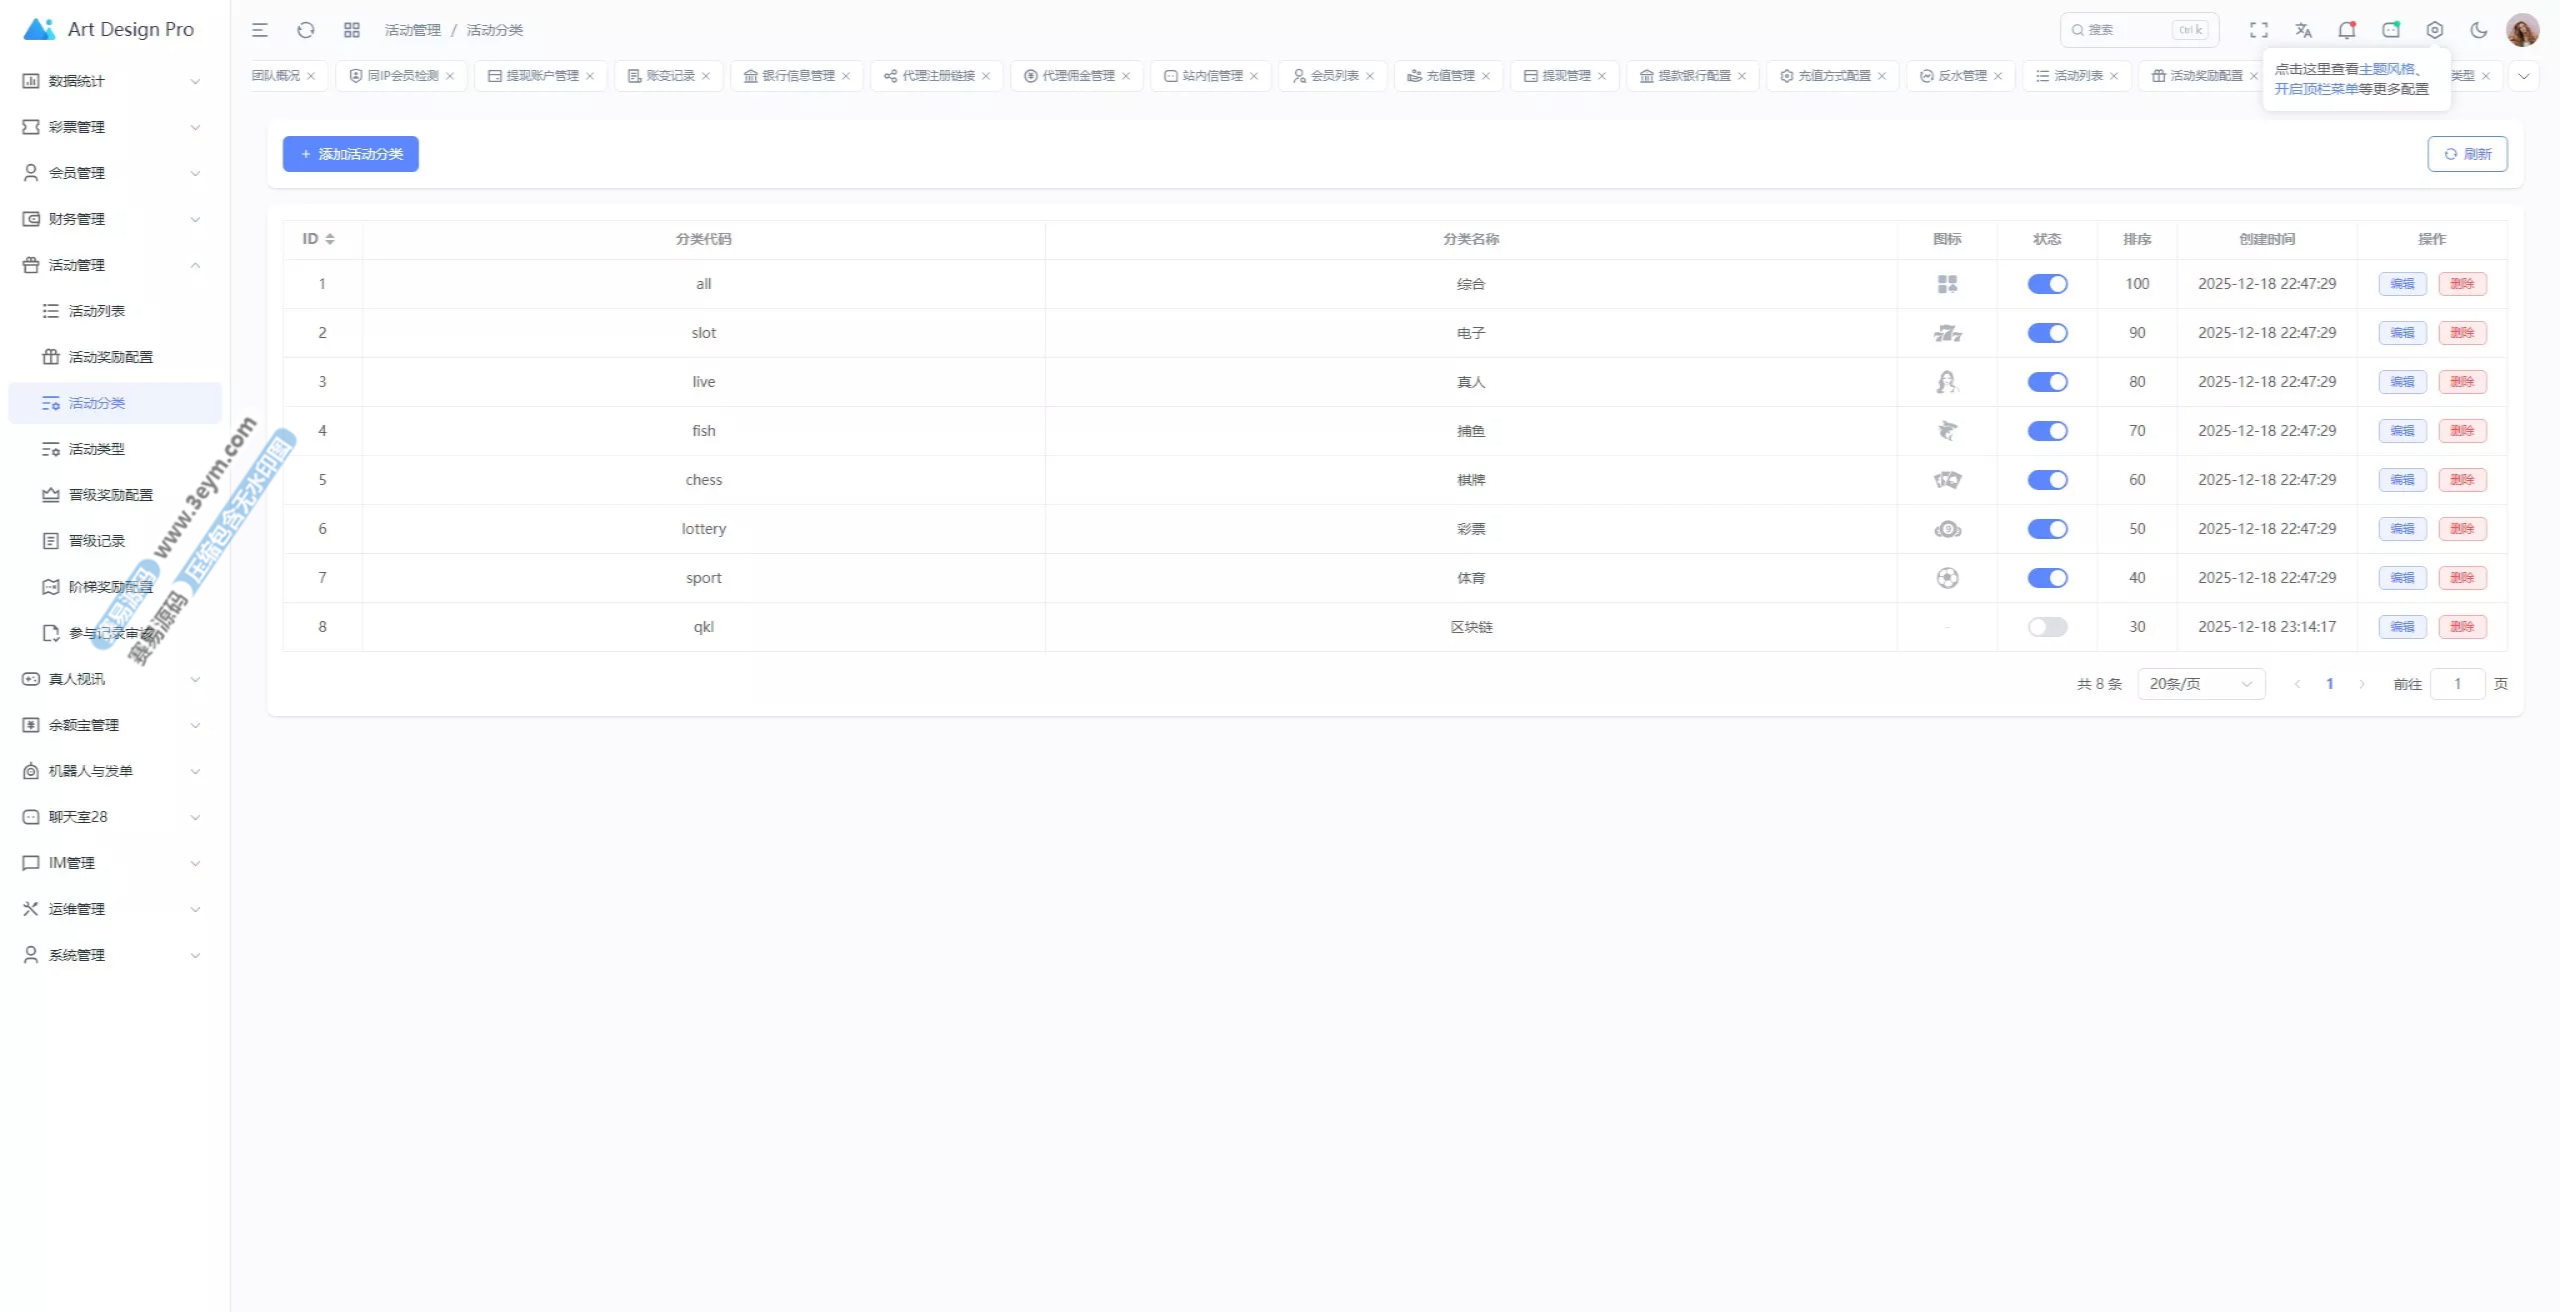This screenshot has height=1312, width=2560.
Task: Collapse sidebar with the menu icon
Action: 260,30
